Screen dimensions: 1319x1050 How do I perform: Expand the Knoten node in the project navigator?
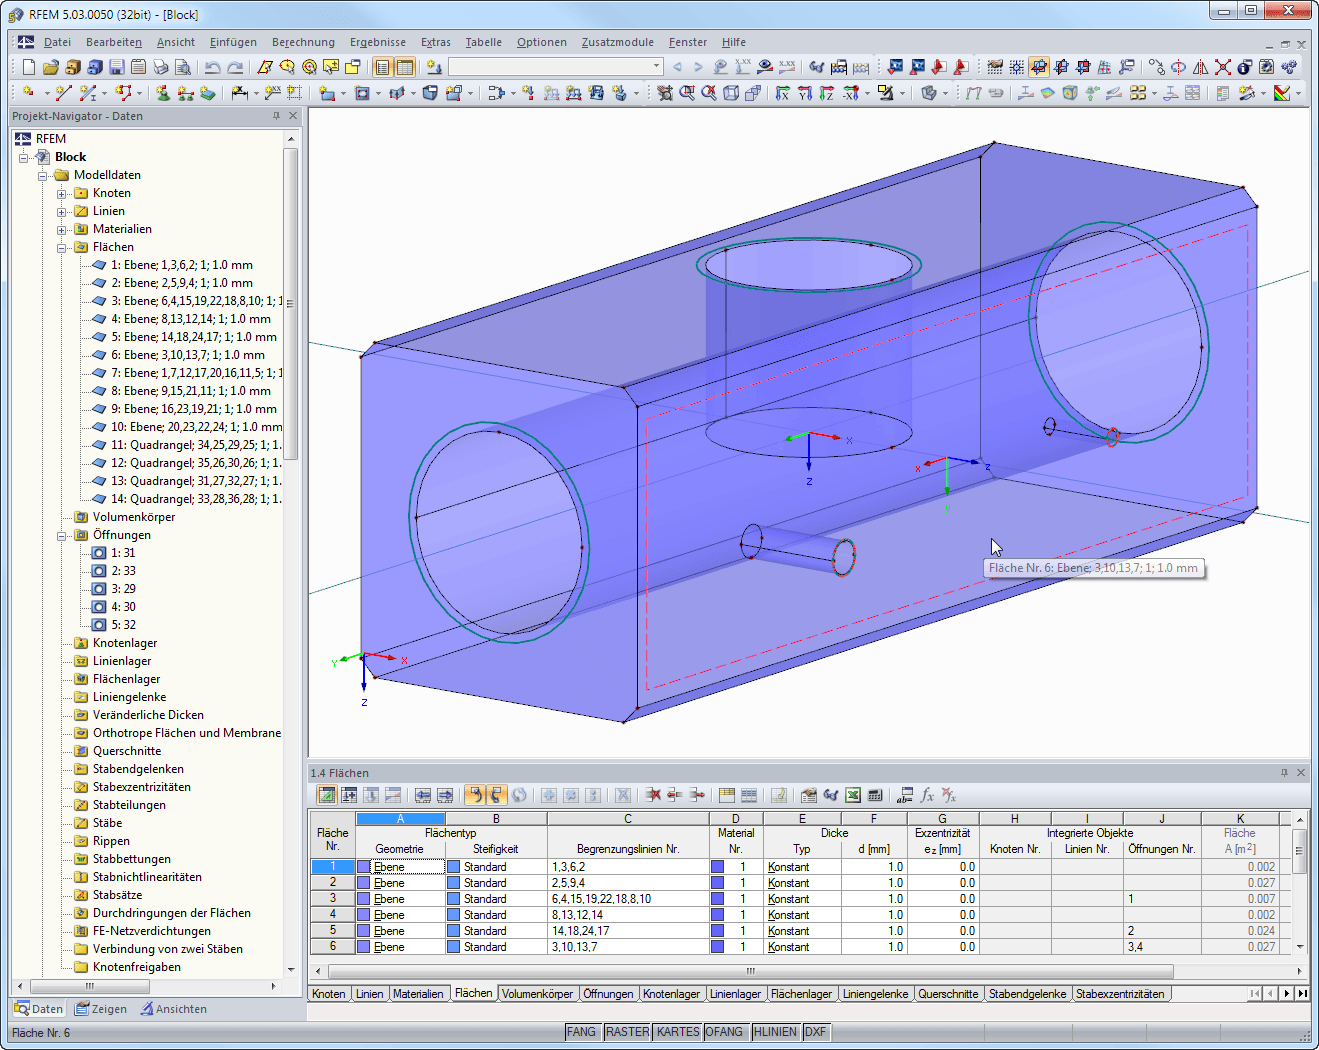click(62, 192)
